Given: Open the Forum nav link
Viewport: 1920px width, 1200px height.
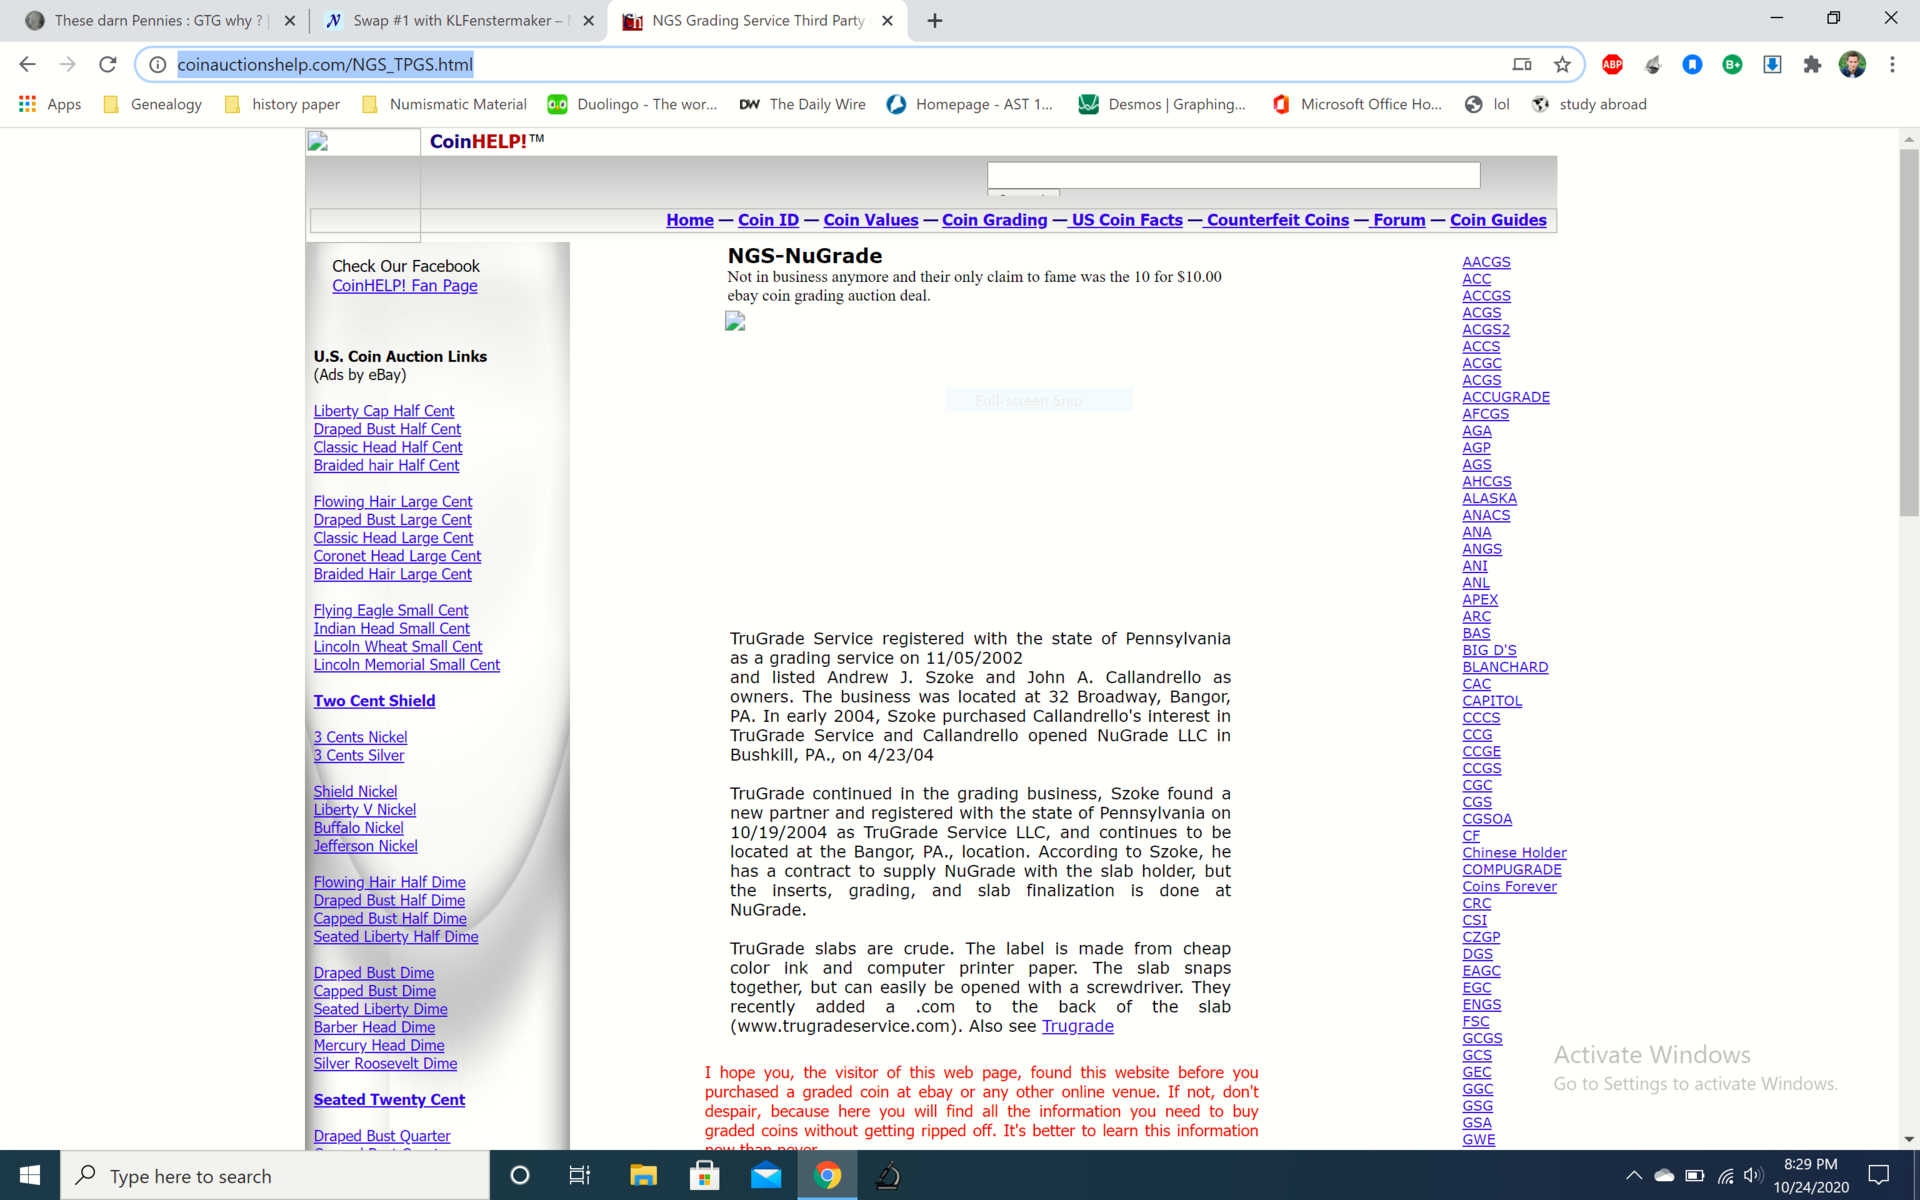Looking at the screenshot, I should coord(1399,220).
